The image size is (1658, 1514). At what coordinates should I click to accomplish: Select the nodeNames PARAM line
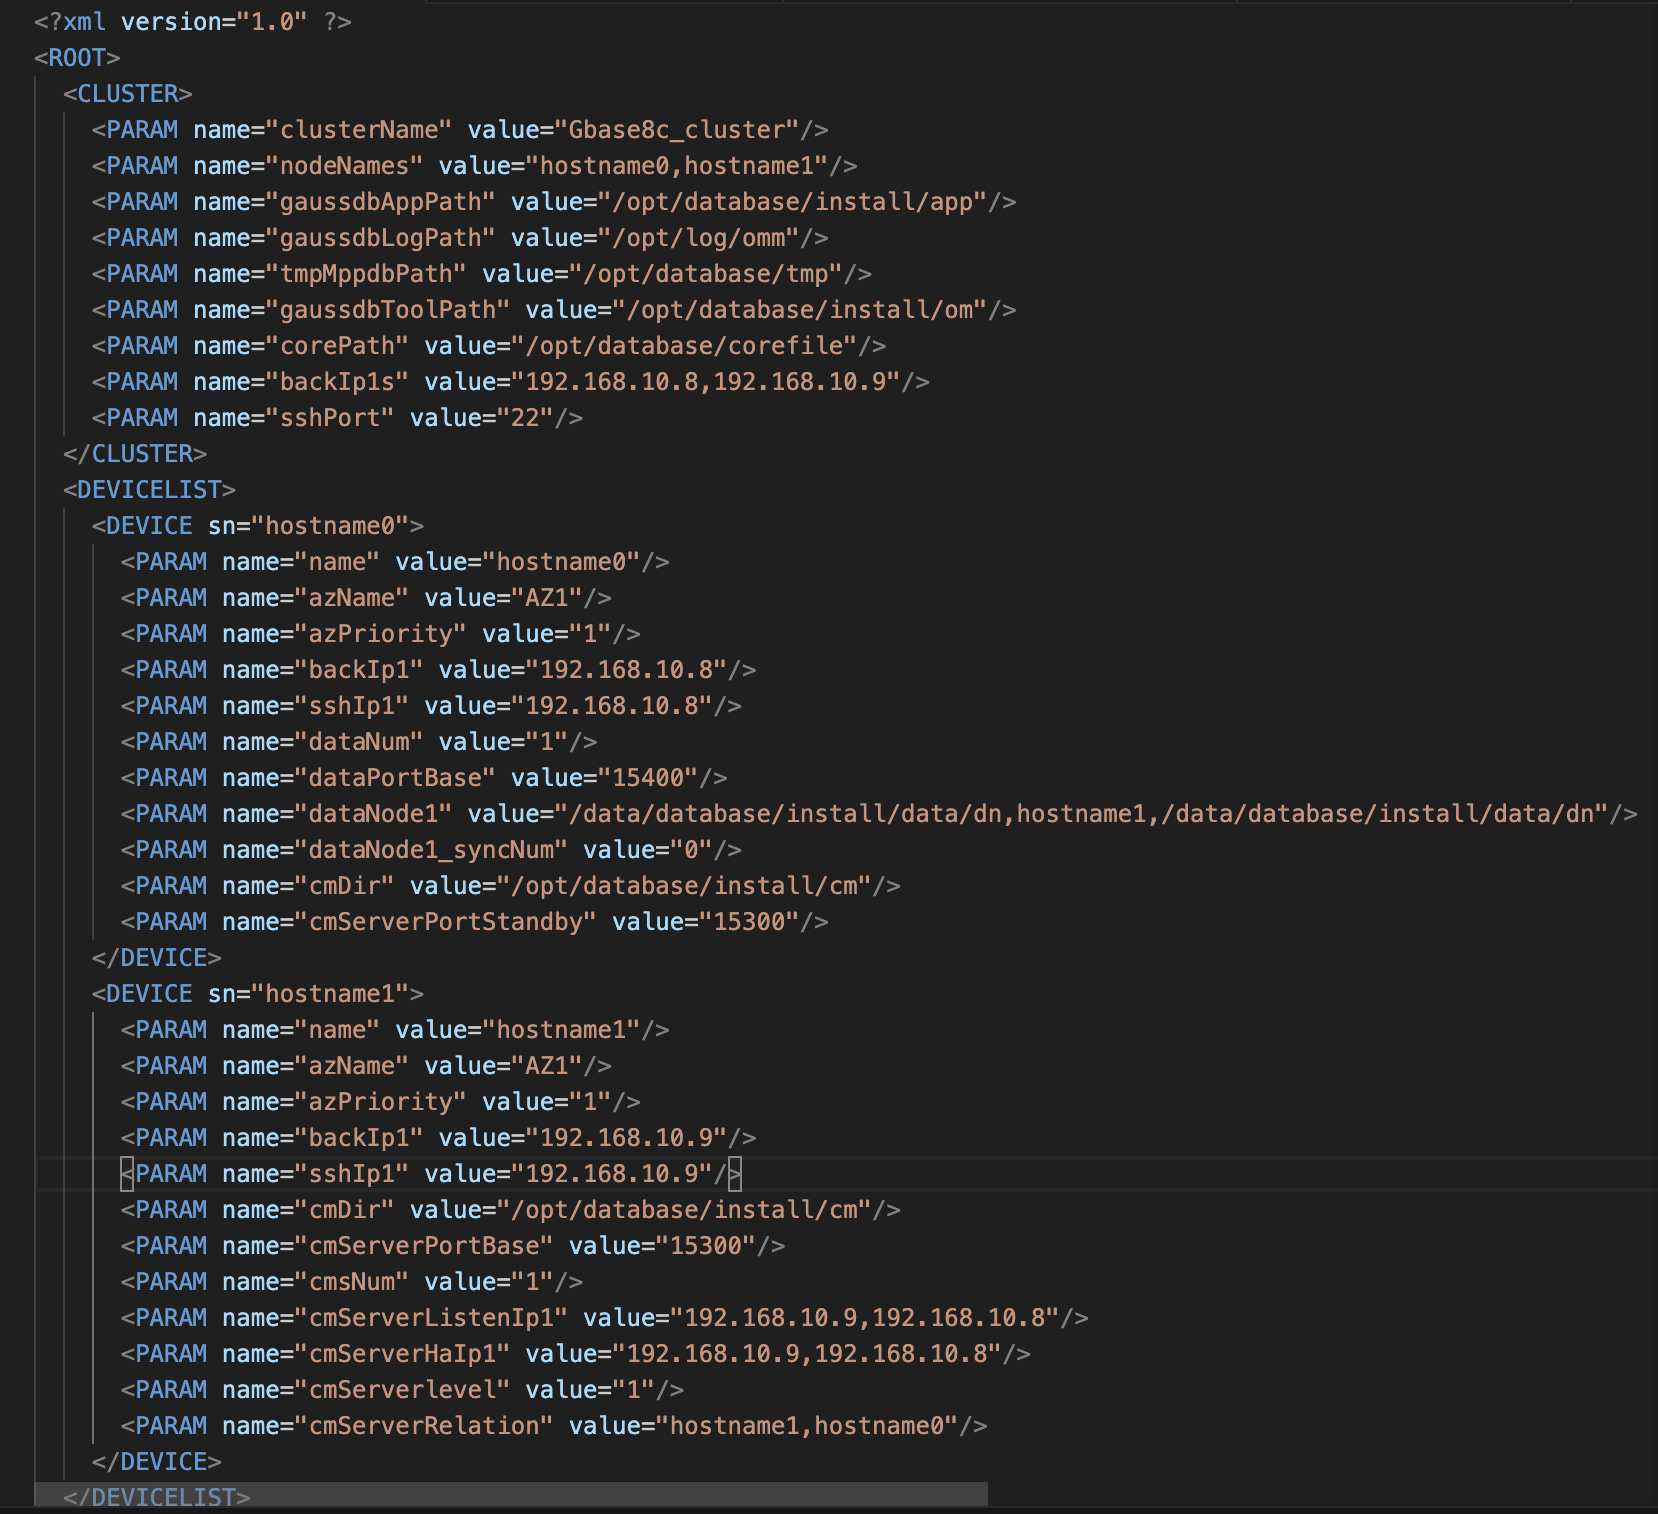click(475, 166)
